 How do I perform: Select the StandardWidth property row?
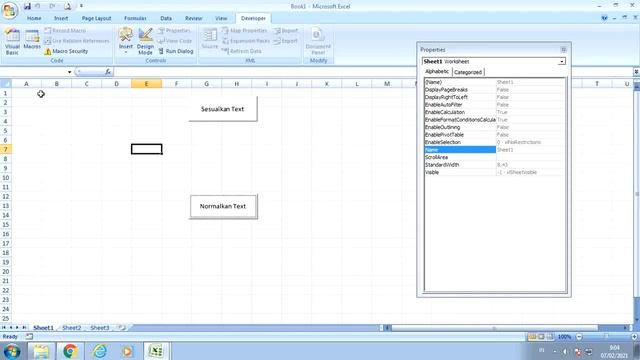tap(495, 164)
